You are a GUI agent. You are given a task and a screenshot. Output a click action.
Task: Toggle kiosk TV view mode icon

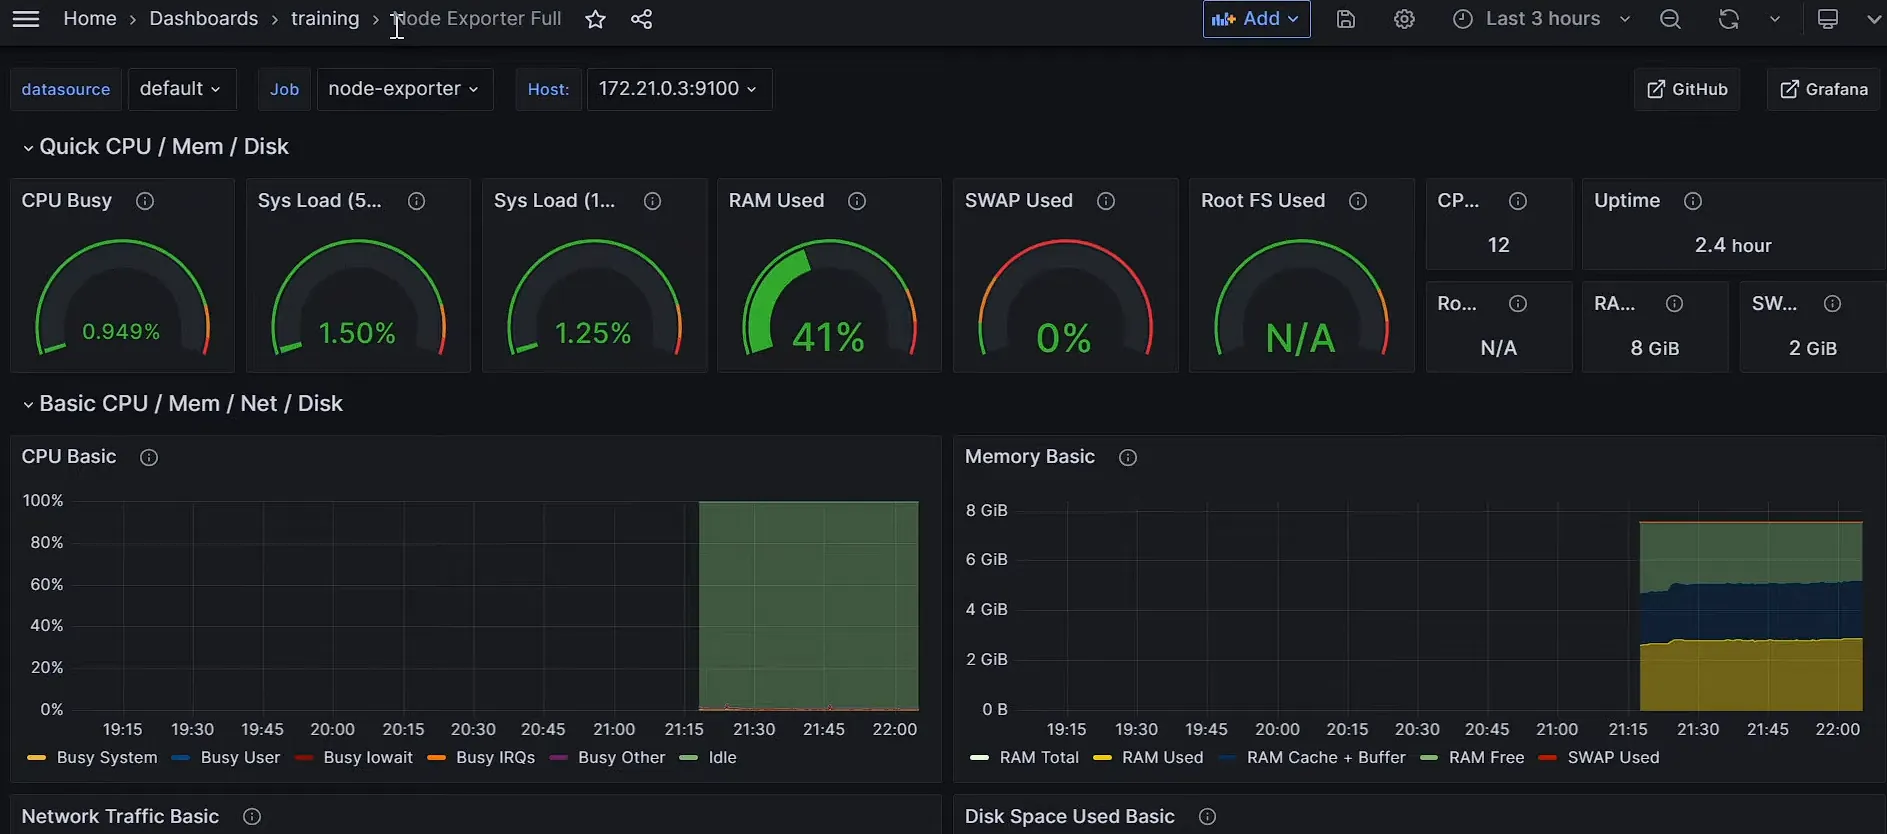click(x=1828, y=19)
